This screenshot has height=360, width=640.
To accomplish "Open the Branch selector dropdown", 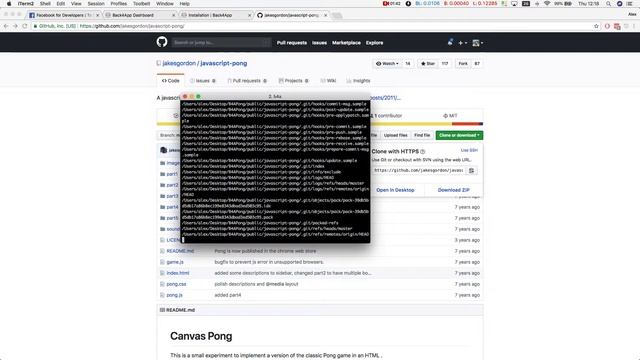I will tap(169, 135).
